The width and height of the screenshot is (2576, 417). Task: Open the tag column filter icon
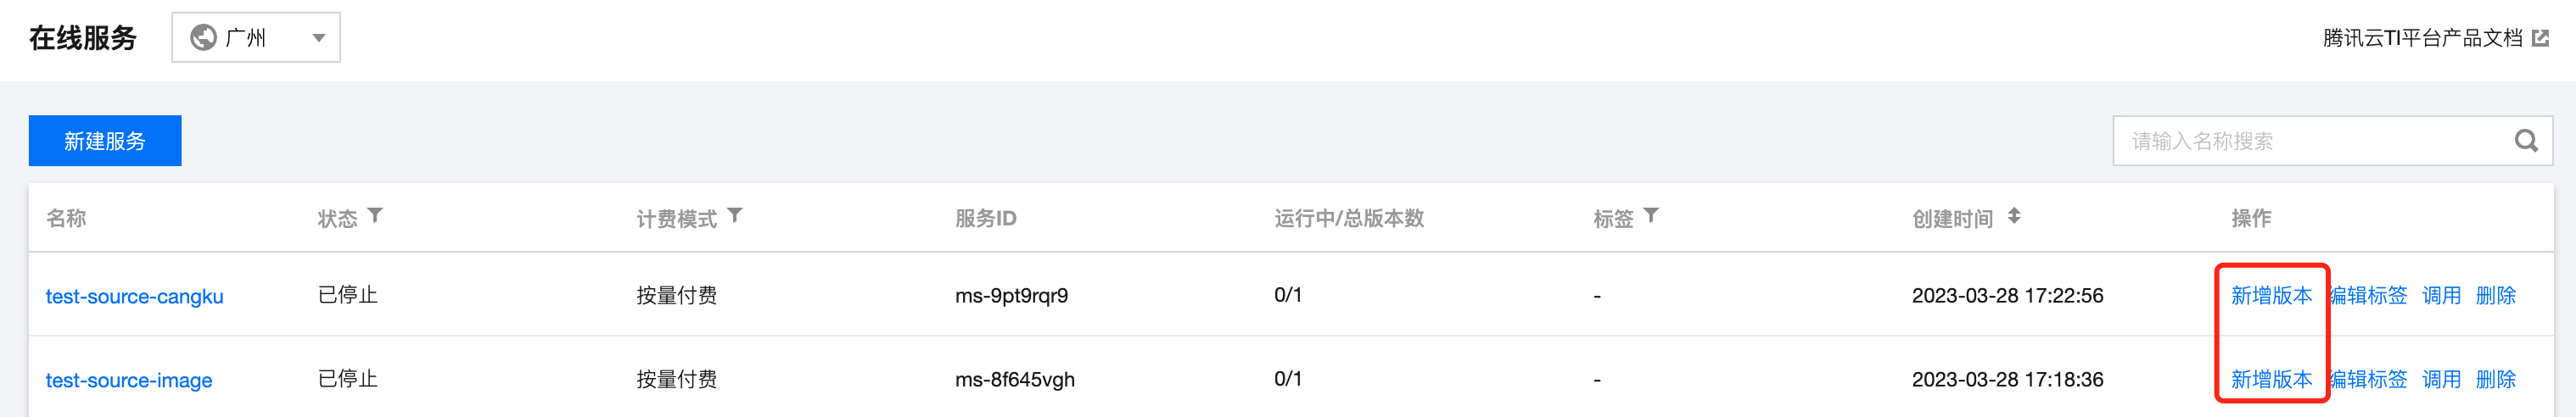coord(1651,216)
